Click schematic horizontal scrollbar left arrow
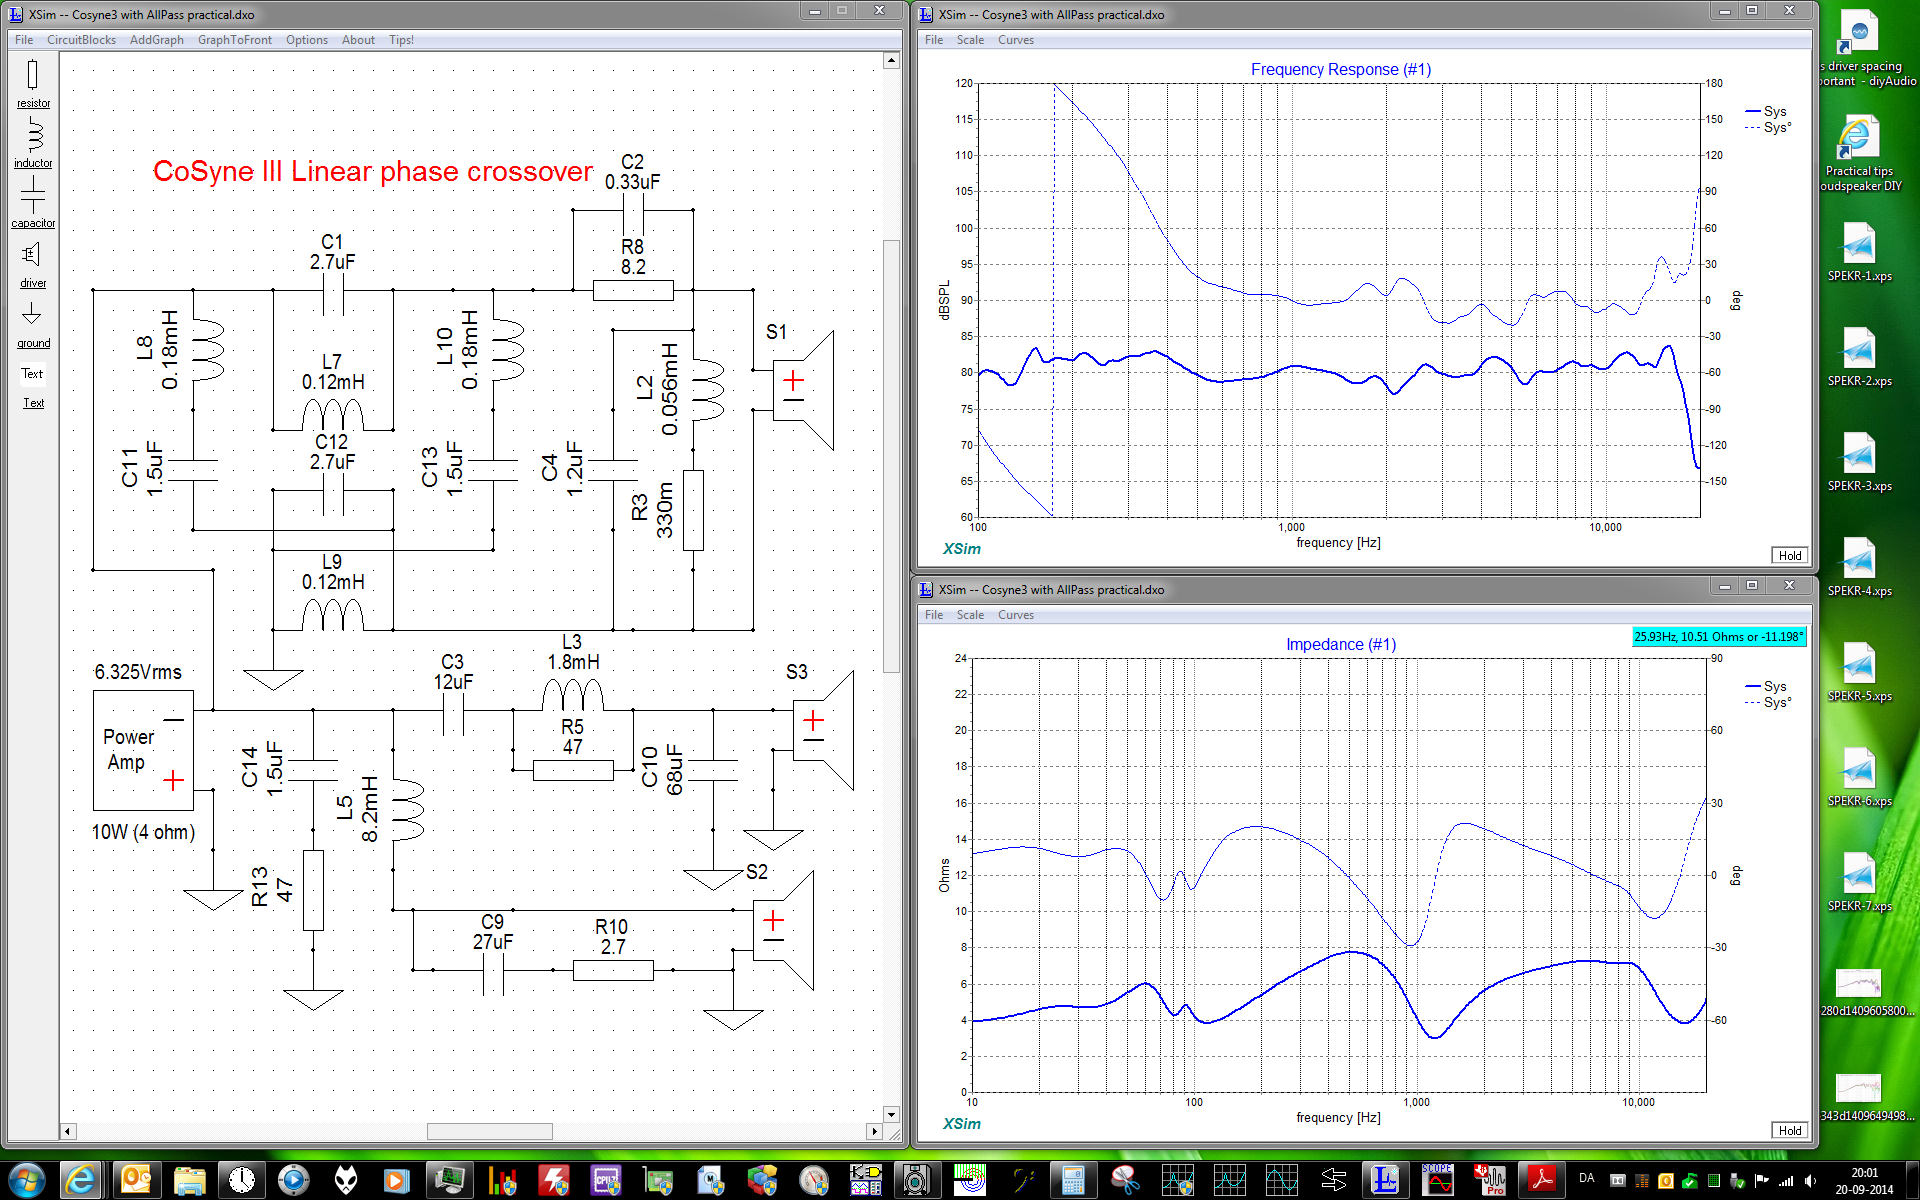1920x1200 pixels. (68, 1132)
